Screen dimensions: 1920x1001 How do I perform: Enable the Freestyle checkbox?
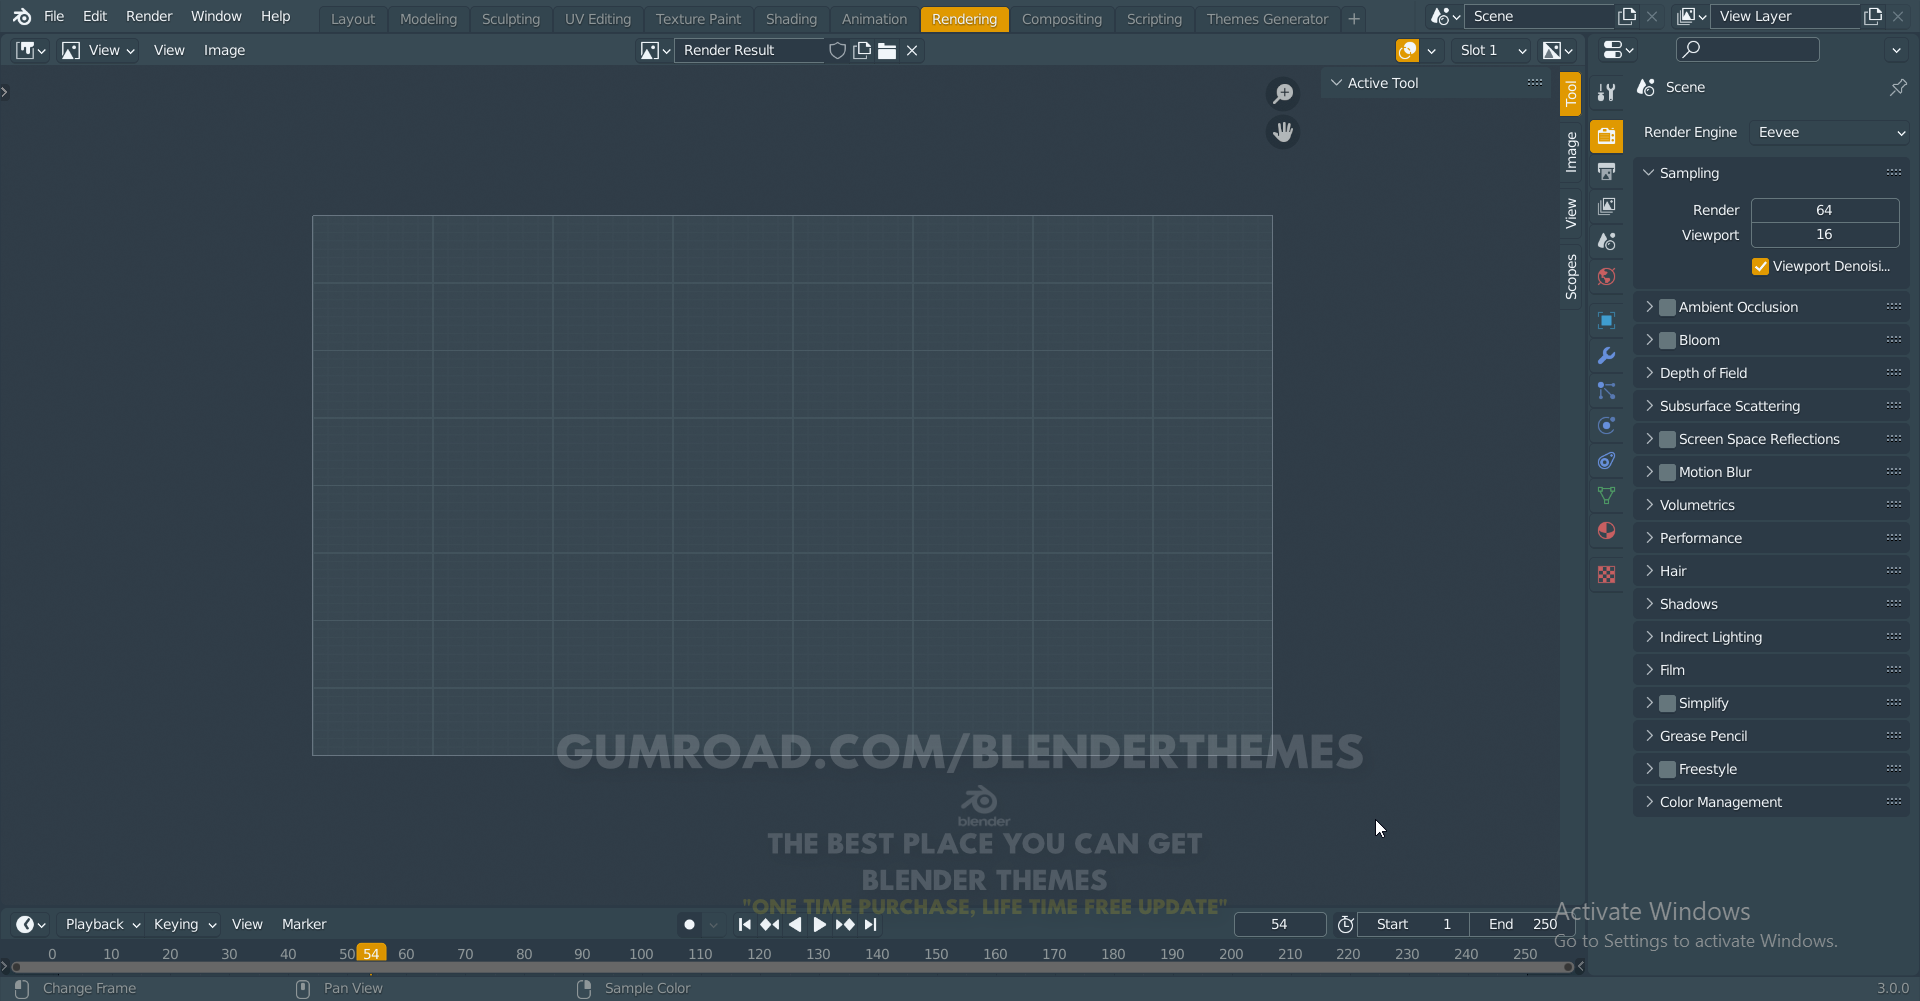coord(1668,769)
